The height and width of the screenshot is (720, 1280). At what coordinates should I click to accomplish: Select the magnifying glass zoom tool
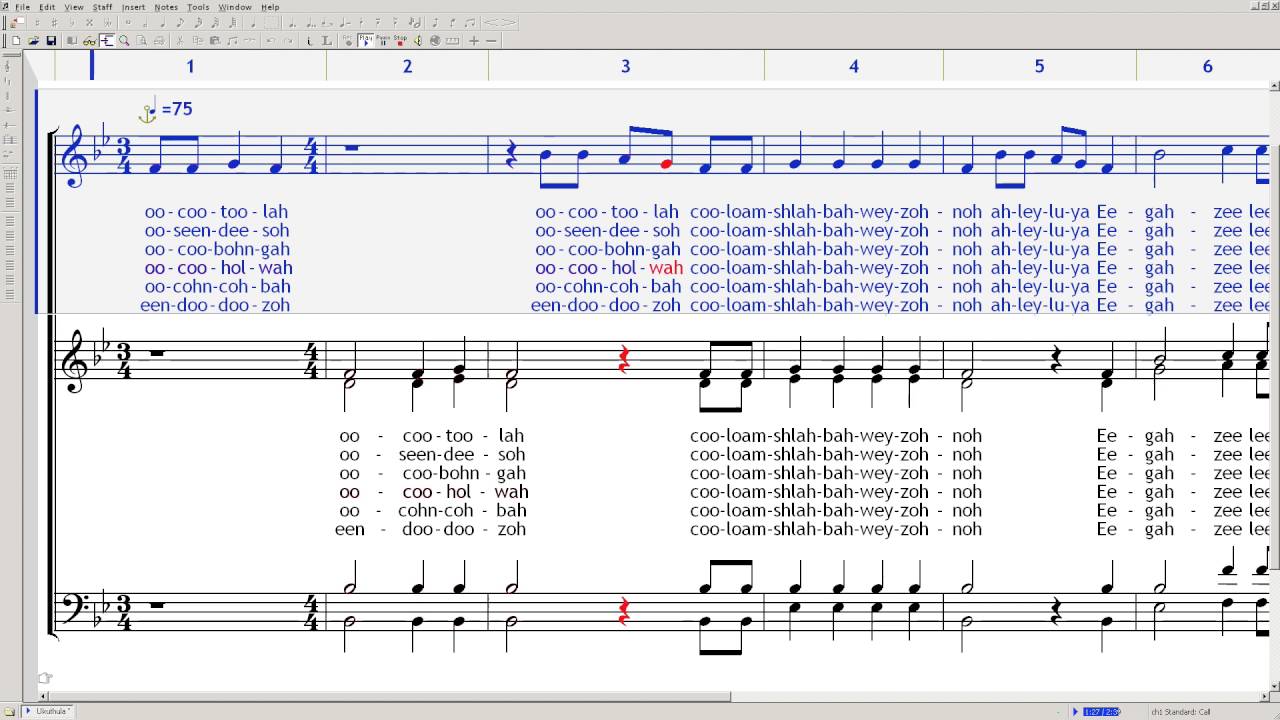tap(124, 41)
